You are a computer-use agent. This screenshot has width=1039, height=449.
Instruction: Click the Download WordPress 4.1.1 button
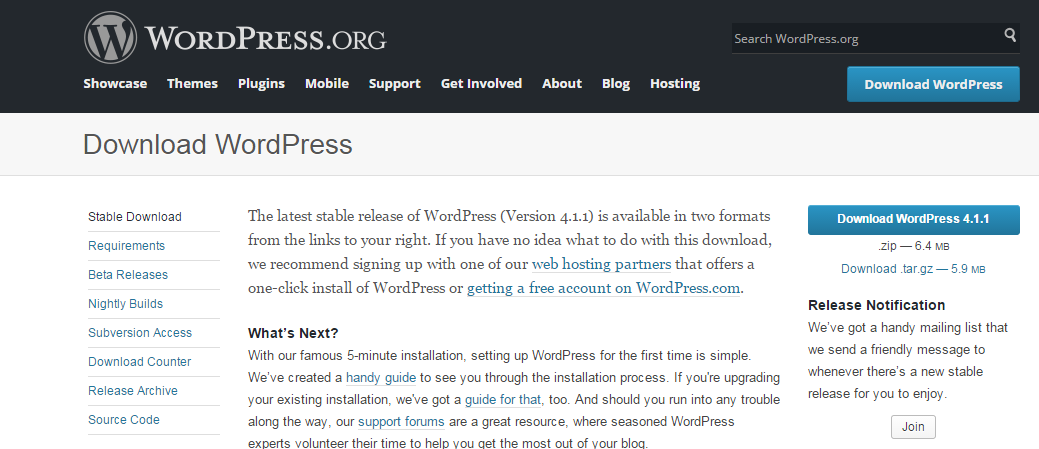pos(913,219)
